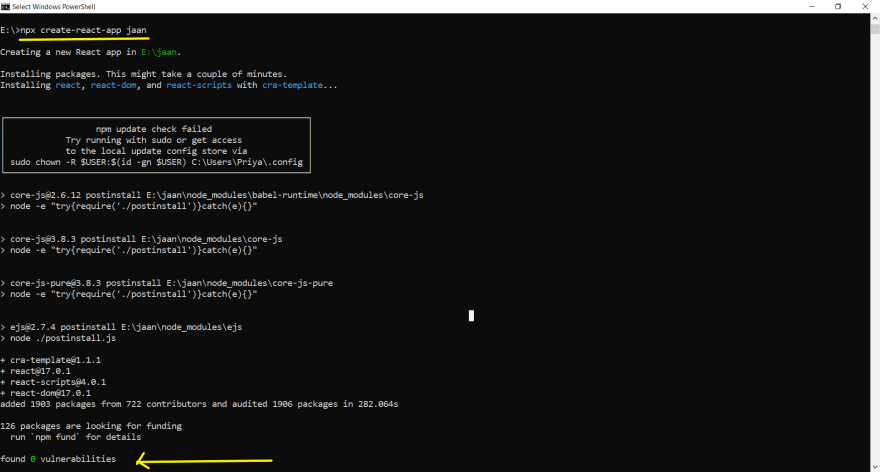880x472 pixels.
Task: Select the blue react-dom text
Action: click(113, 85)
